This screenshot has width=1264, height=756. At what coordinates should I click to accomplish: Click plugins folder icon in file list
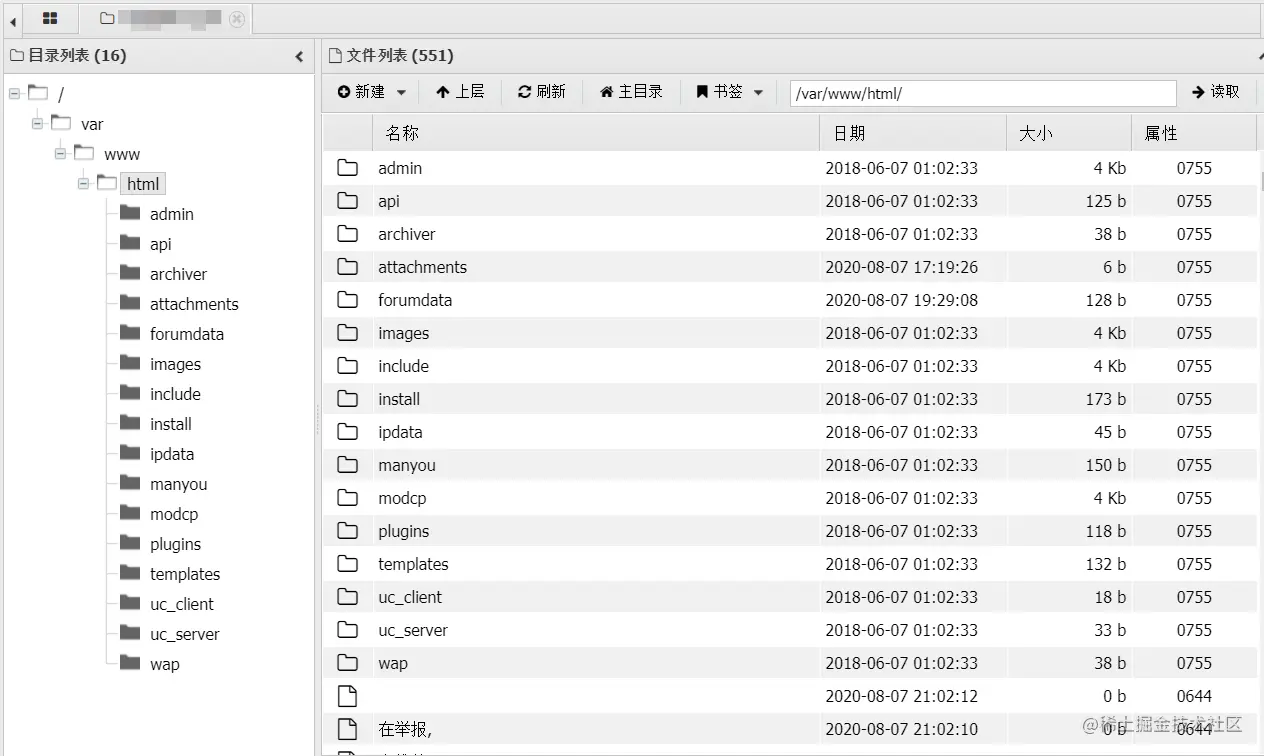tap(347, 531)
